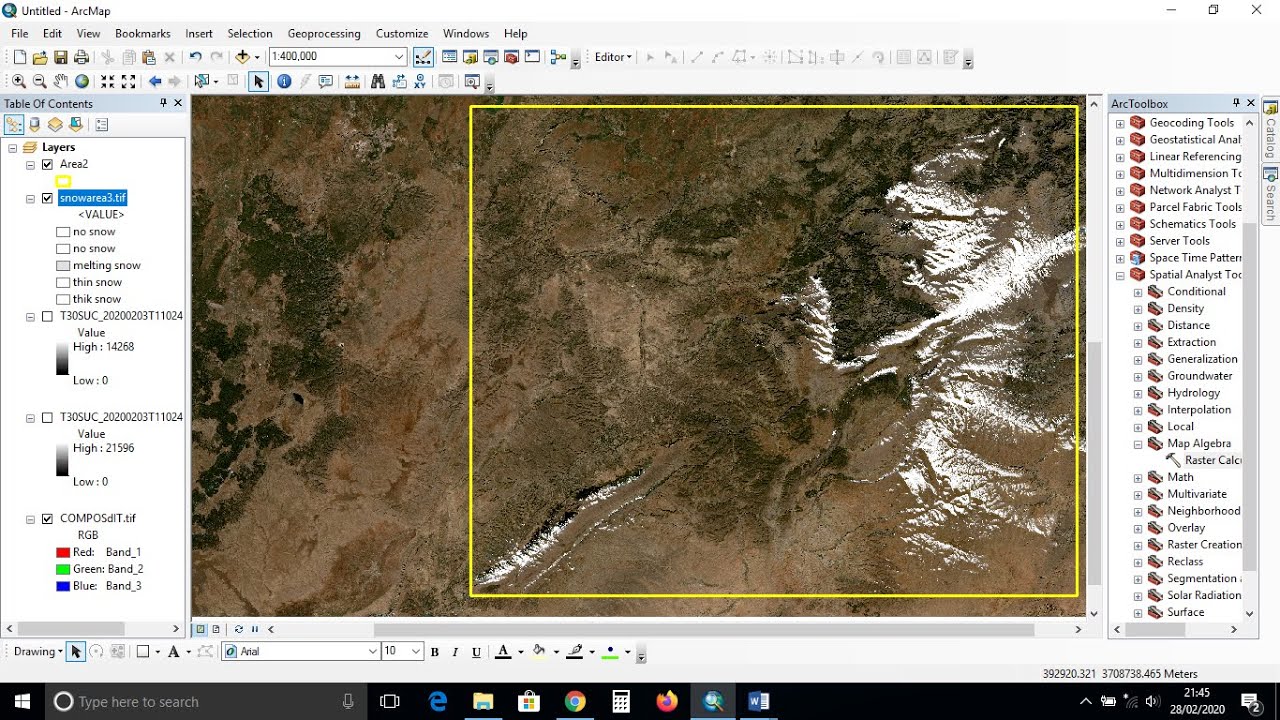Screen dimensions: 1280x720
Task: Open the docked Catalog side tab
Action: [1271, 130]
